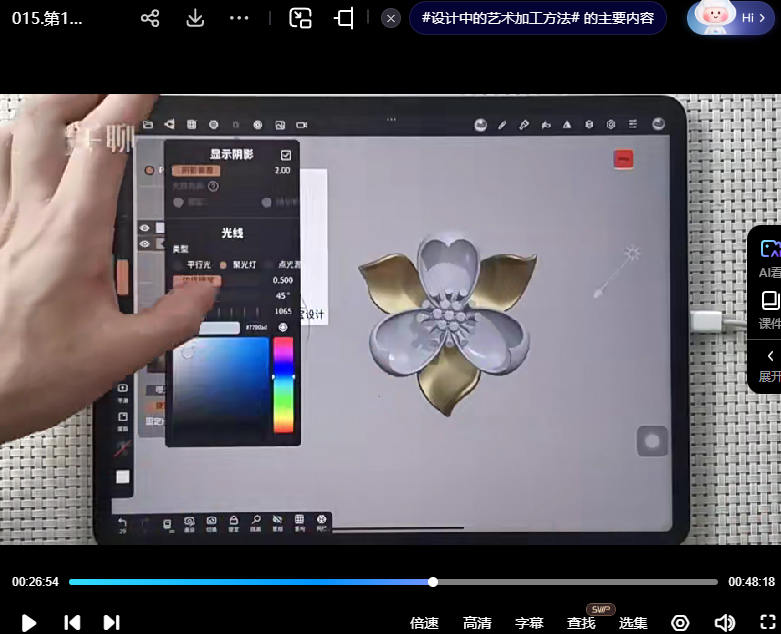Switch to picture-in-picture mini window

click(x=300, y=18)
